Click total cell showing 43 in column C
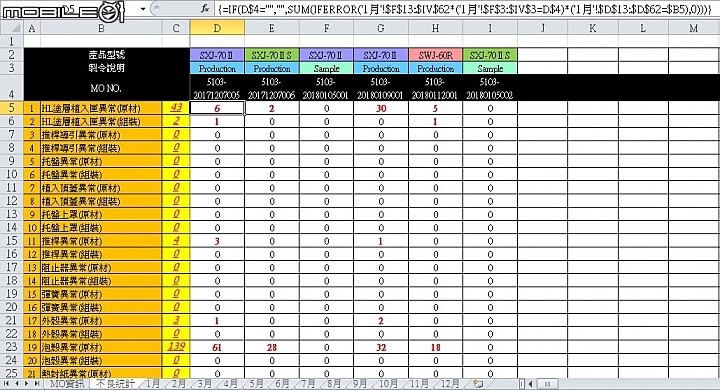The width and height of the screenshot is (720, 390). pyautogui.click(x=176, y=108)
